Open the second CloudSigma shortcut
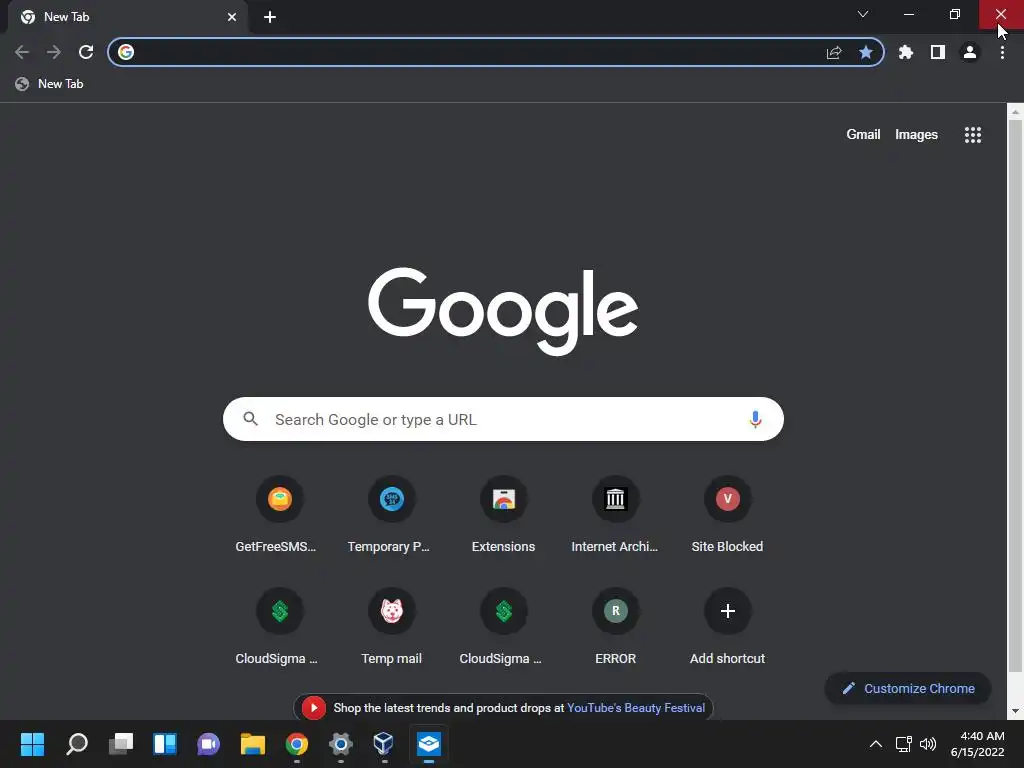Viewport: 1024px width, 768px height. 504,628
